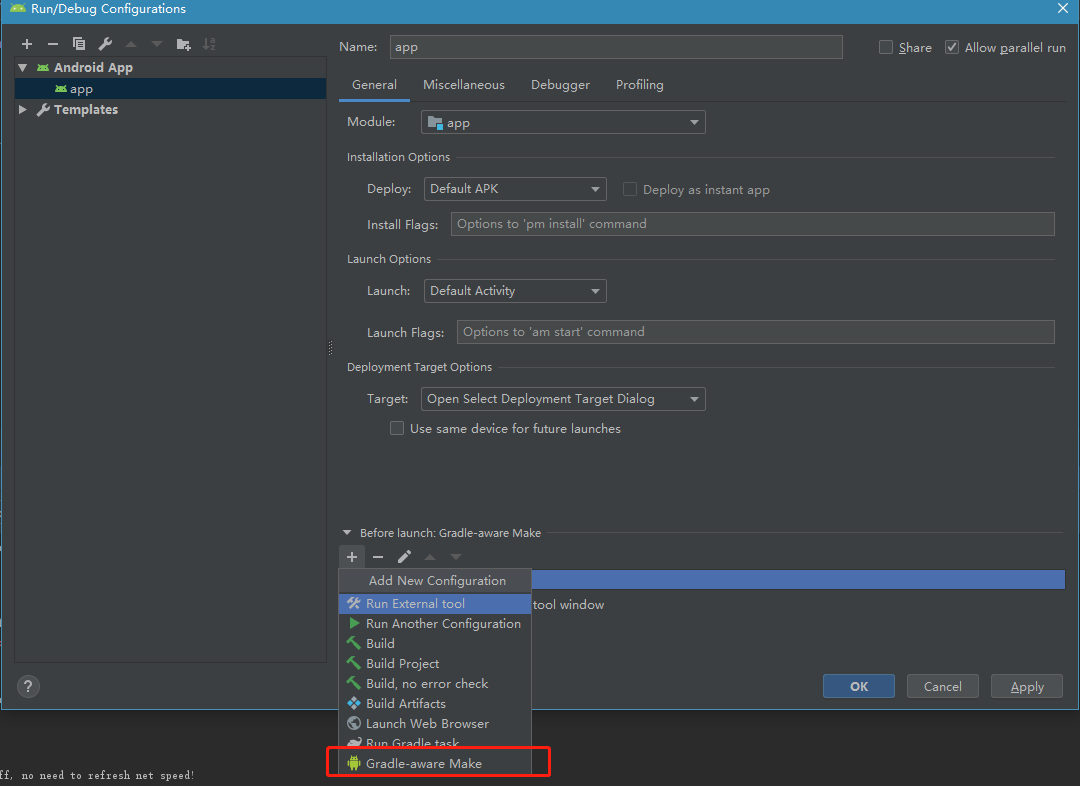This screenshot has width=1080, height=786.
Task: Click the Apply button
Action: point(1026,686)
